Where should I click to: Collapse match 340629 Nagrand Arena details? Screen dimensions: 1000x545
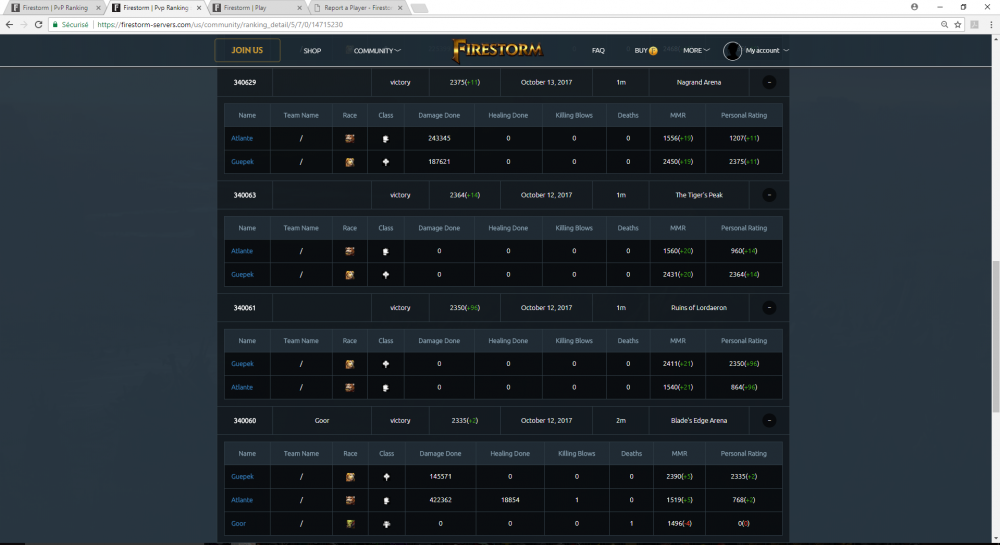[x=769, y=82]
